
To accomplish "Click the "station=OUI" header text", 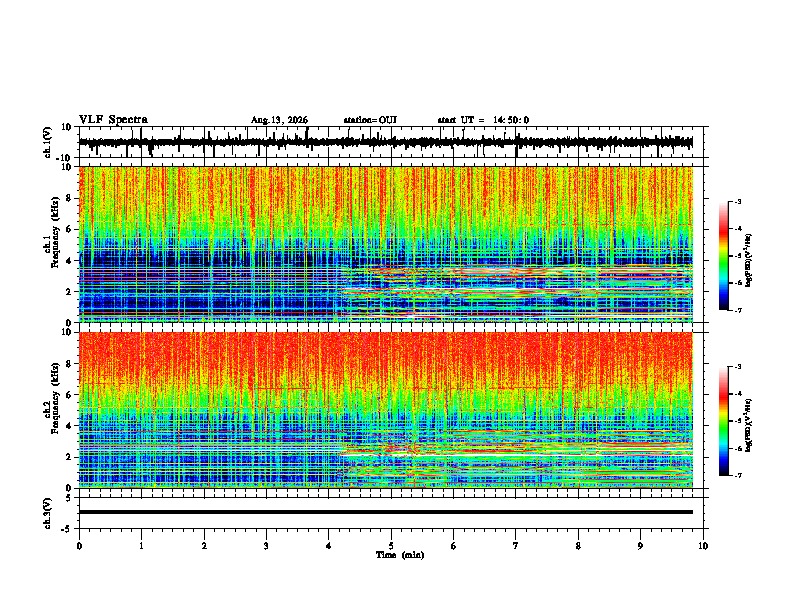I will tap(370, 120).
